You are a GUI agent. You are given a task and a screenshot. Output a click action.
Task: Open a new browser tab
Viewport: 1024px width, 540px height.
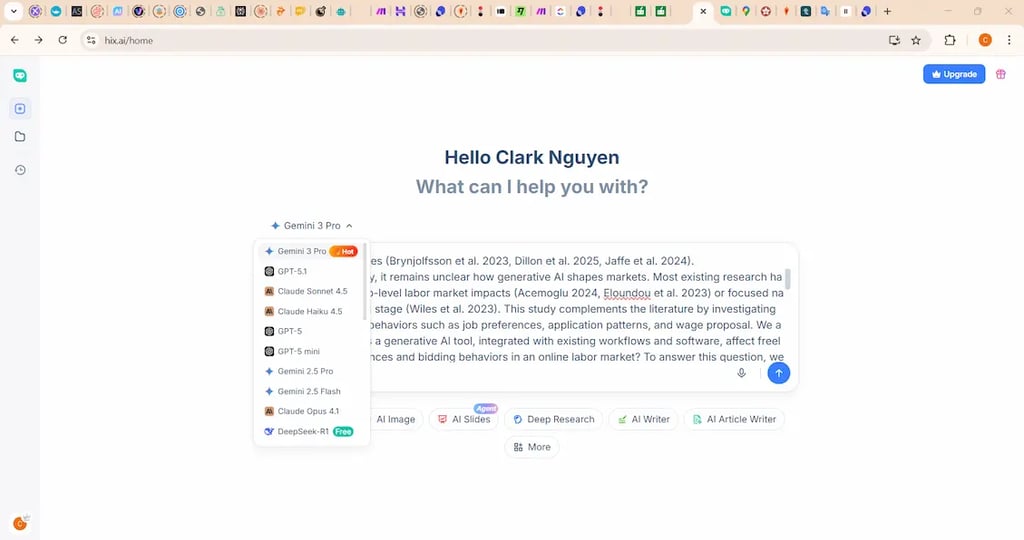887,11
